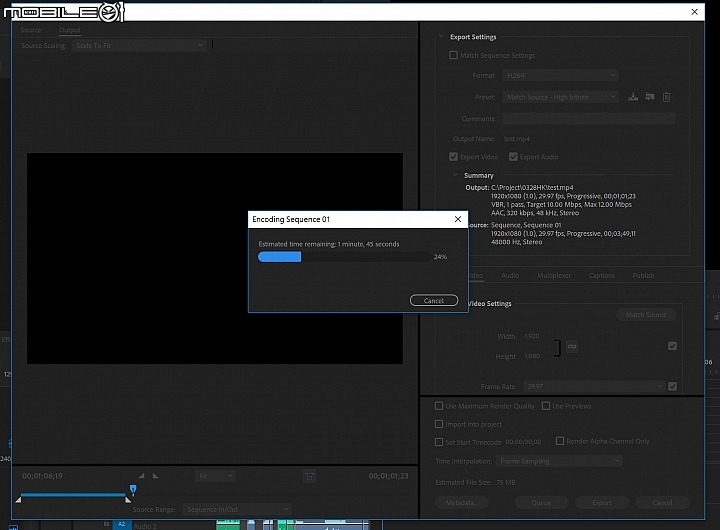720x530 pixels.
Task: Click the current timecode 00;01;06;19
Action: pos(42,476)
